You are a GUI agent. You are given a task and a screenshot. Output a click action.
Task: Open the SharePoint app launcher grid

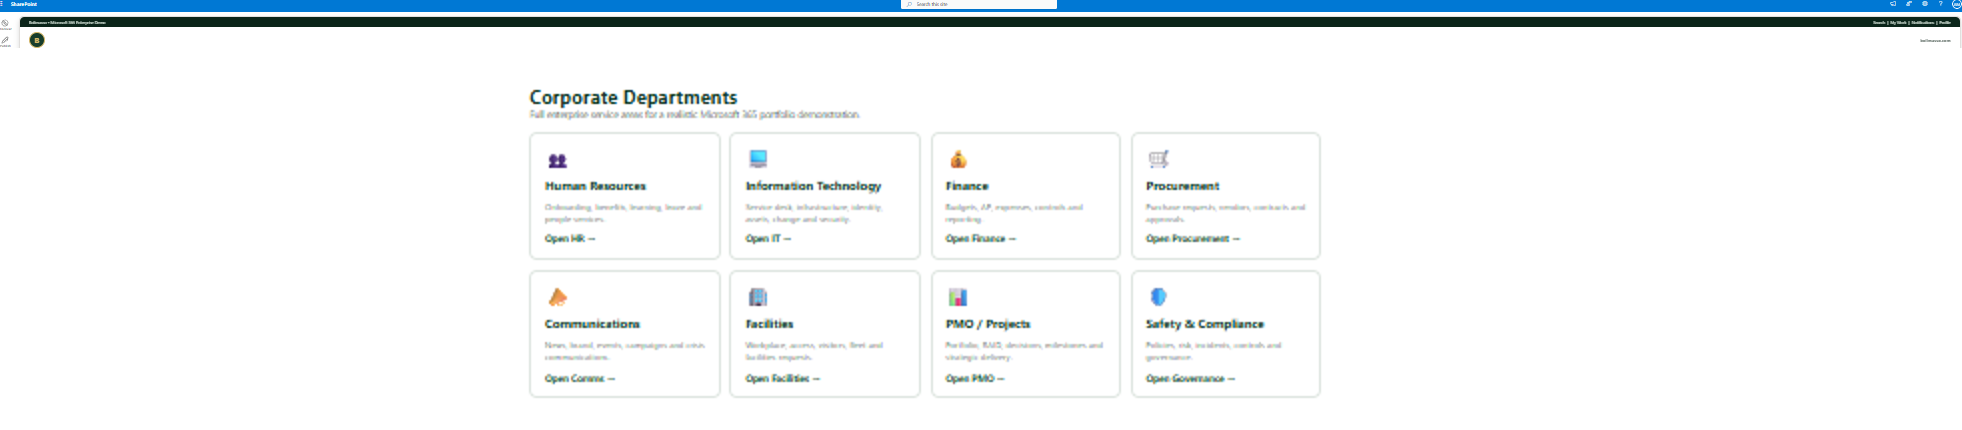pos(3,4)
